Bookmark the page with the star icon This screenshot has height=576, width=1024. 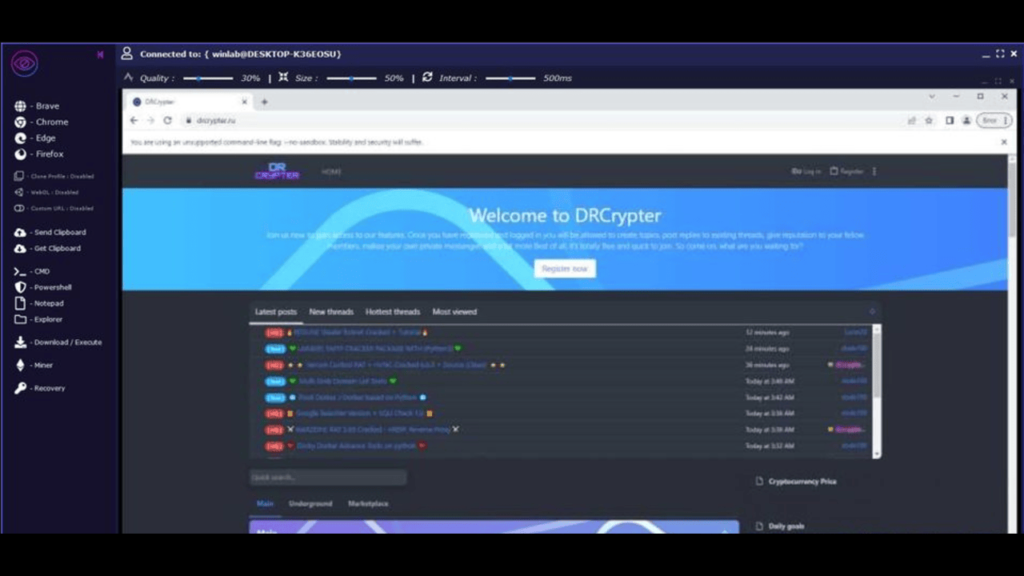pos(929,121)
